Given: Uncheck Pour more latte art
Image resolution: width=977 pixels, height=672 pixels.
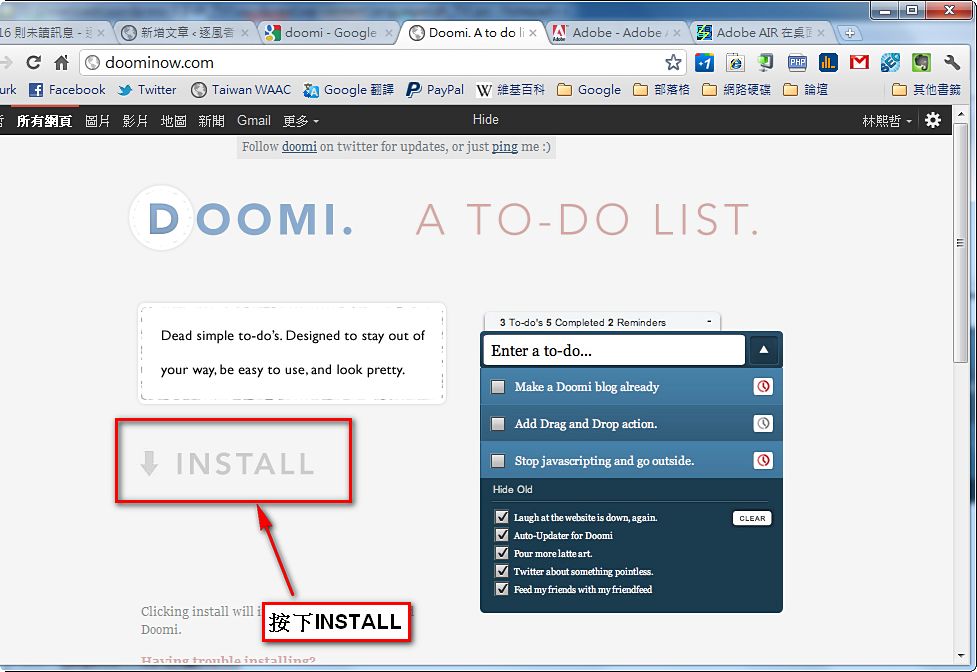Looking at the screenshot, I should click(502, 553).
